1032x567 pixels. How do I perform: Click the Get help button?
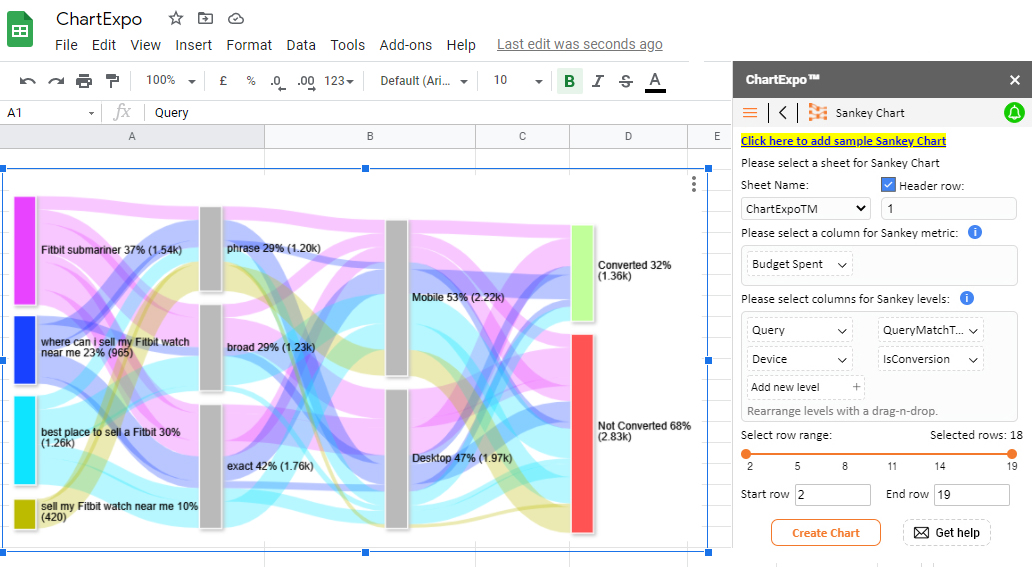(x=946, y=533)
